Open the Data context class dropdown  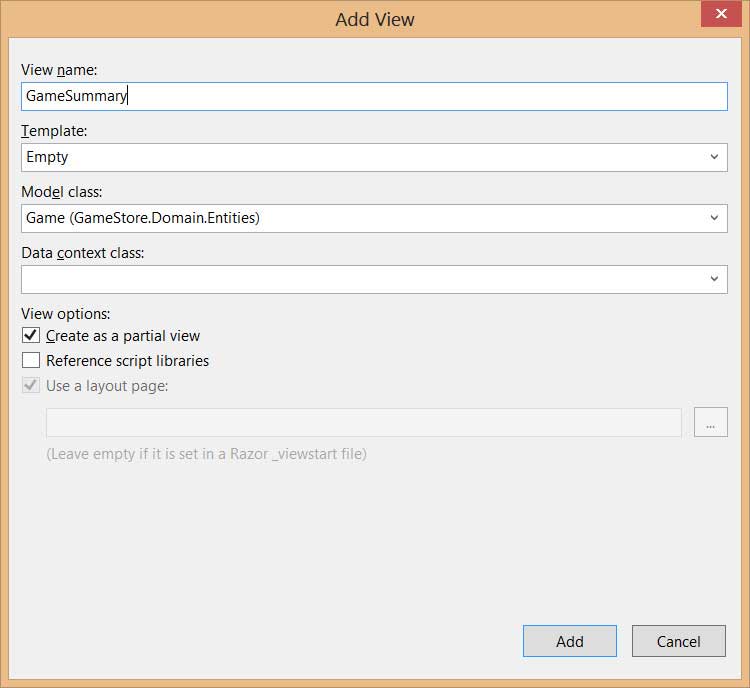click(374, 279)
